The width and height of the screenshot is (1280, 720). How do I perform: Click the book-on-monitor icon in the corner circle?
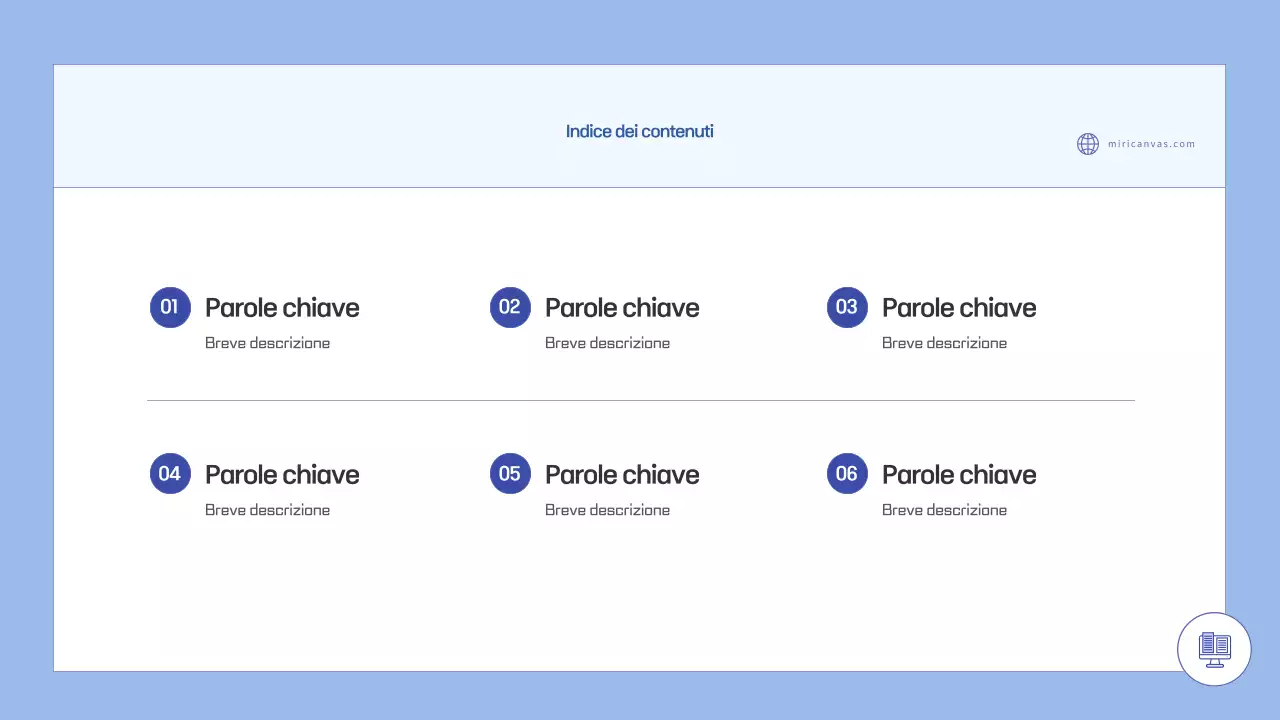click(1215, 649)
